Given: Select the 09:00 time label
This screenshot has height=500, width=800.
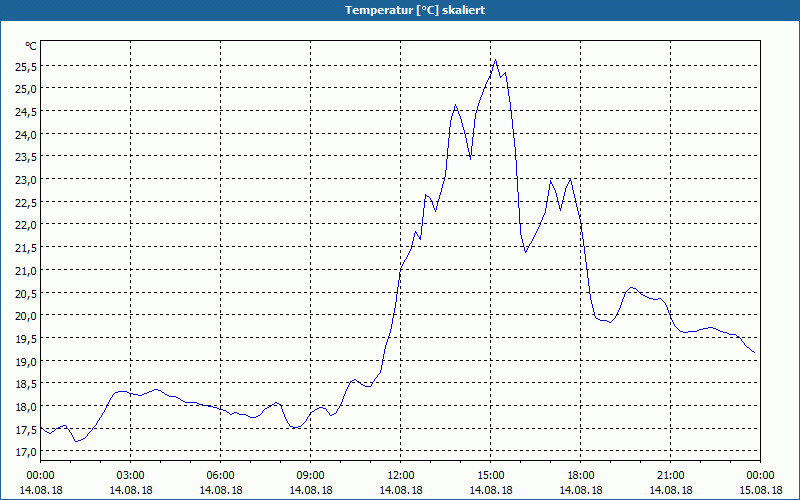Looking at the screenshot, I should pyautogui.click(x=311, y=476).
